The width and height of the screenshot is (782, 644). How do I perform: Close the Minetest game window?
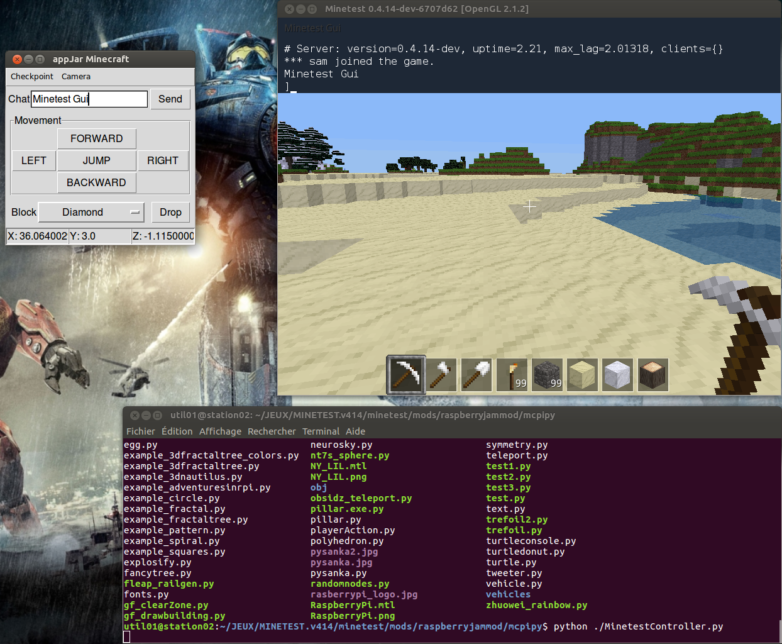coord(289,9)
